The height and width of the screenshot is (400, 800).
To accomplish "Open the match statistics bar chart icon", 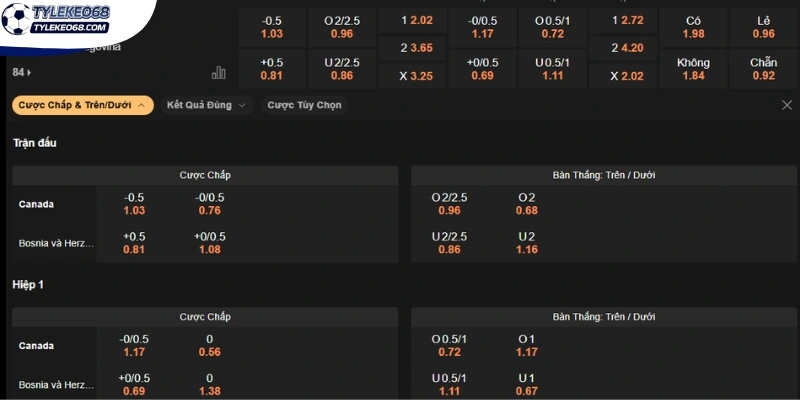I will pyautogui.click(x=218, y=72).
